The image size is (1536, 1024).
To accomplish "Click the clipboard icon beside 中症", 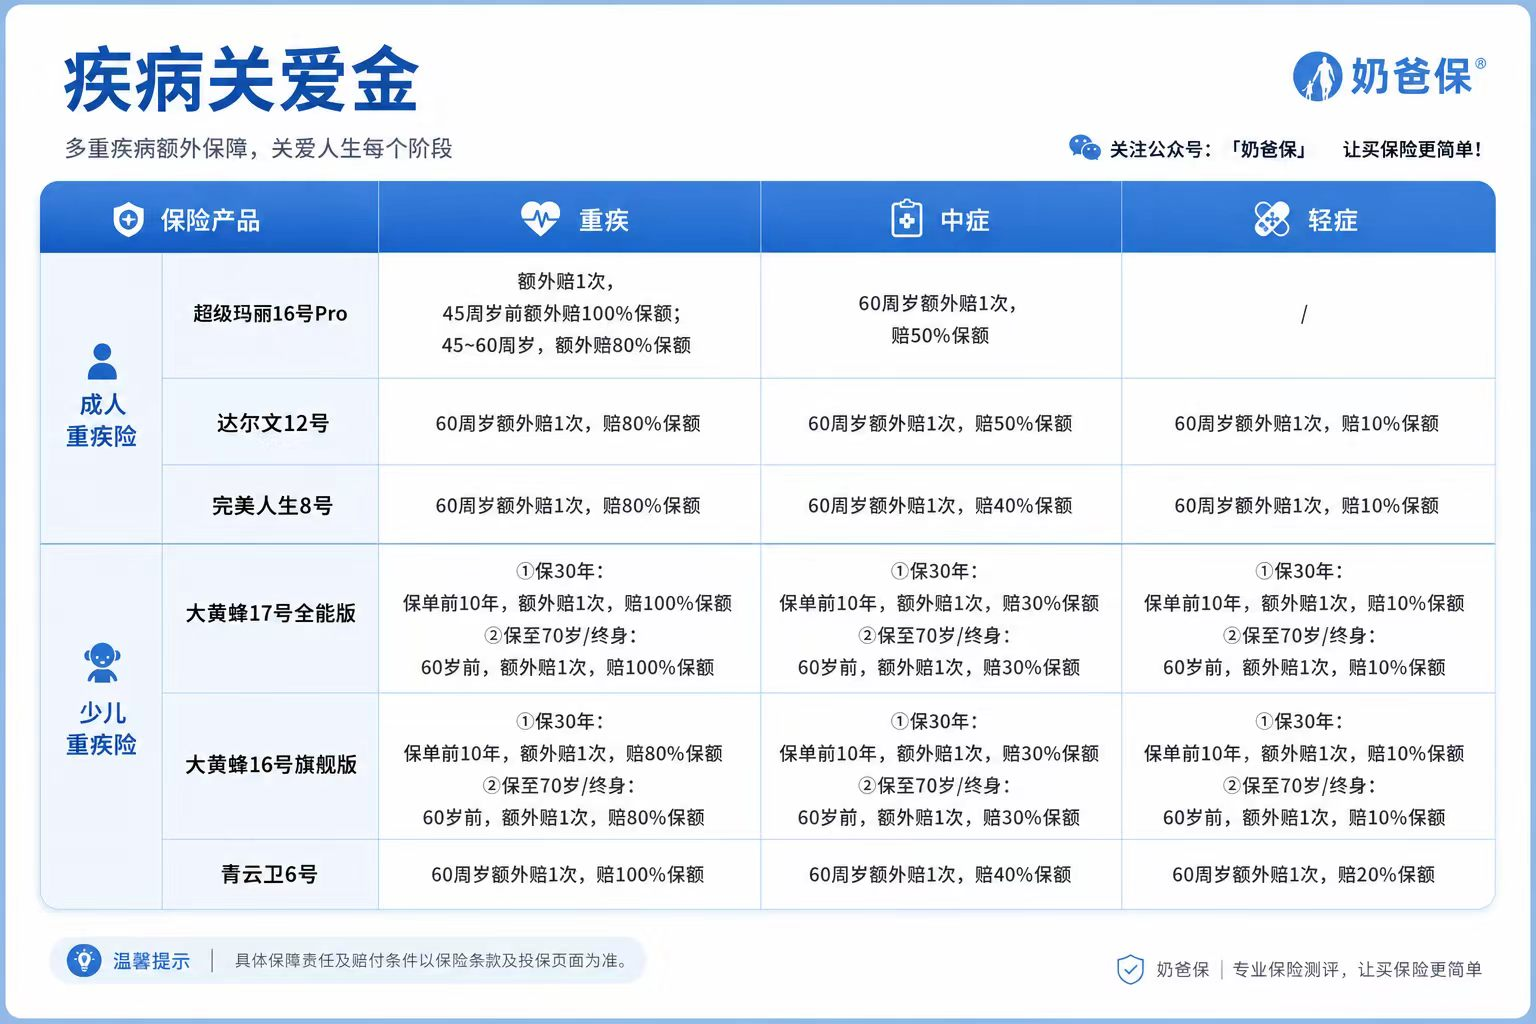I will coord(906,218).
